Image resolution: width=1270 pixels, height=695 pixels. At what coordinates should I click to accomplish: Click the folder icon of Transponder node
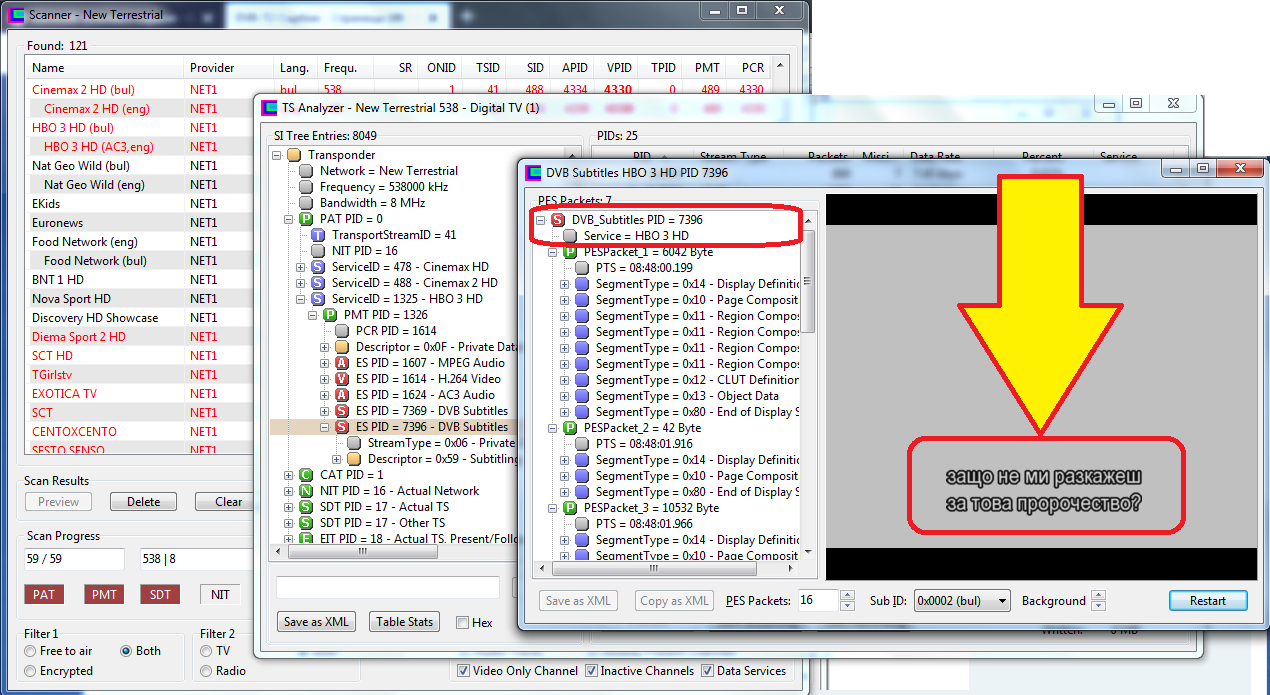[294, 155]
